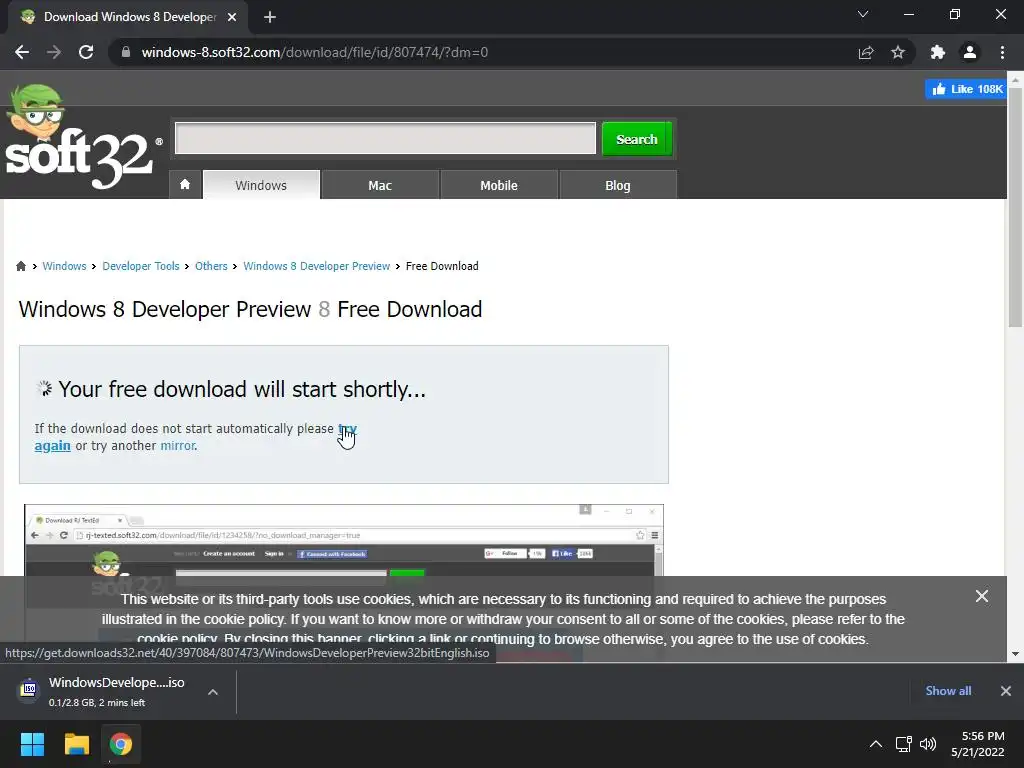The image size is (1024, 768).
Task: Click the Chrome taskbar icon
Action: [x=121, y=744]
